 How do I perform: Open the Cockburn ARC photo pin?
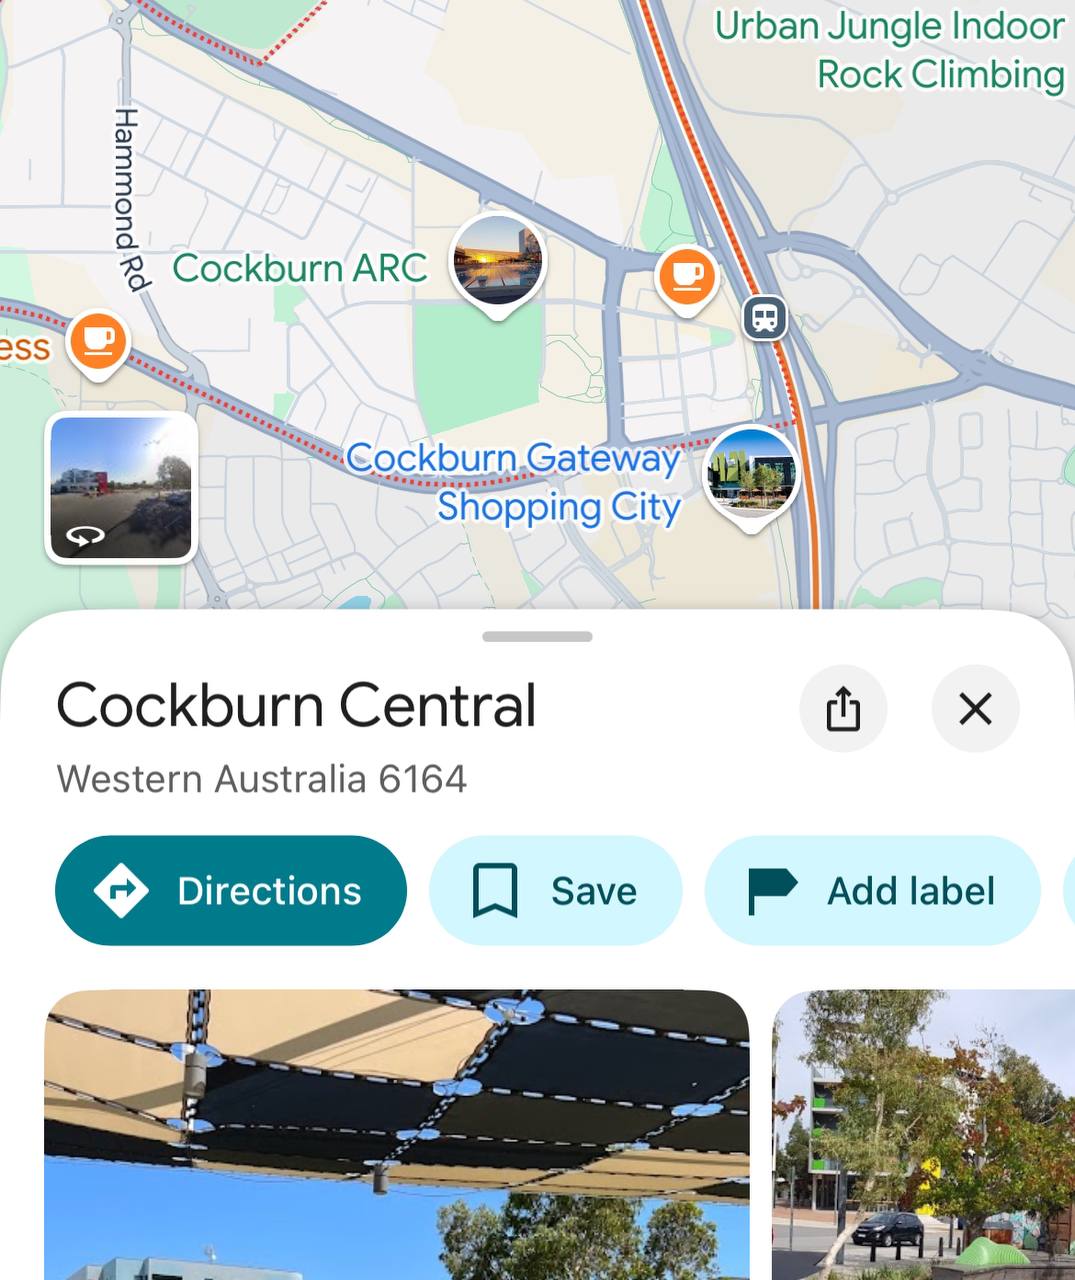coord(498,263)
